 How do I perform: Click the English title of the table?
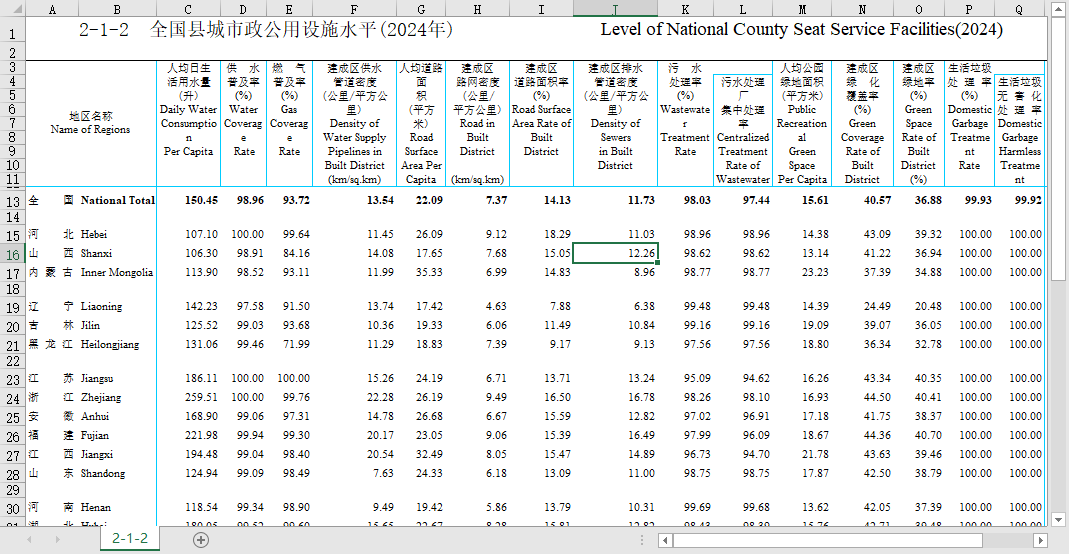tap(801, 30)
